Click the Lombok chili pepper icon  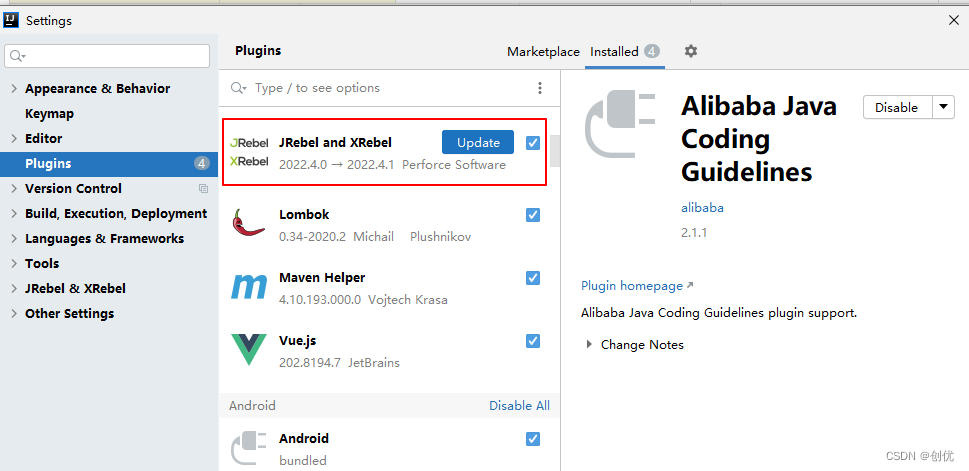248,223
